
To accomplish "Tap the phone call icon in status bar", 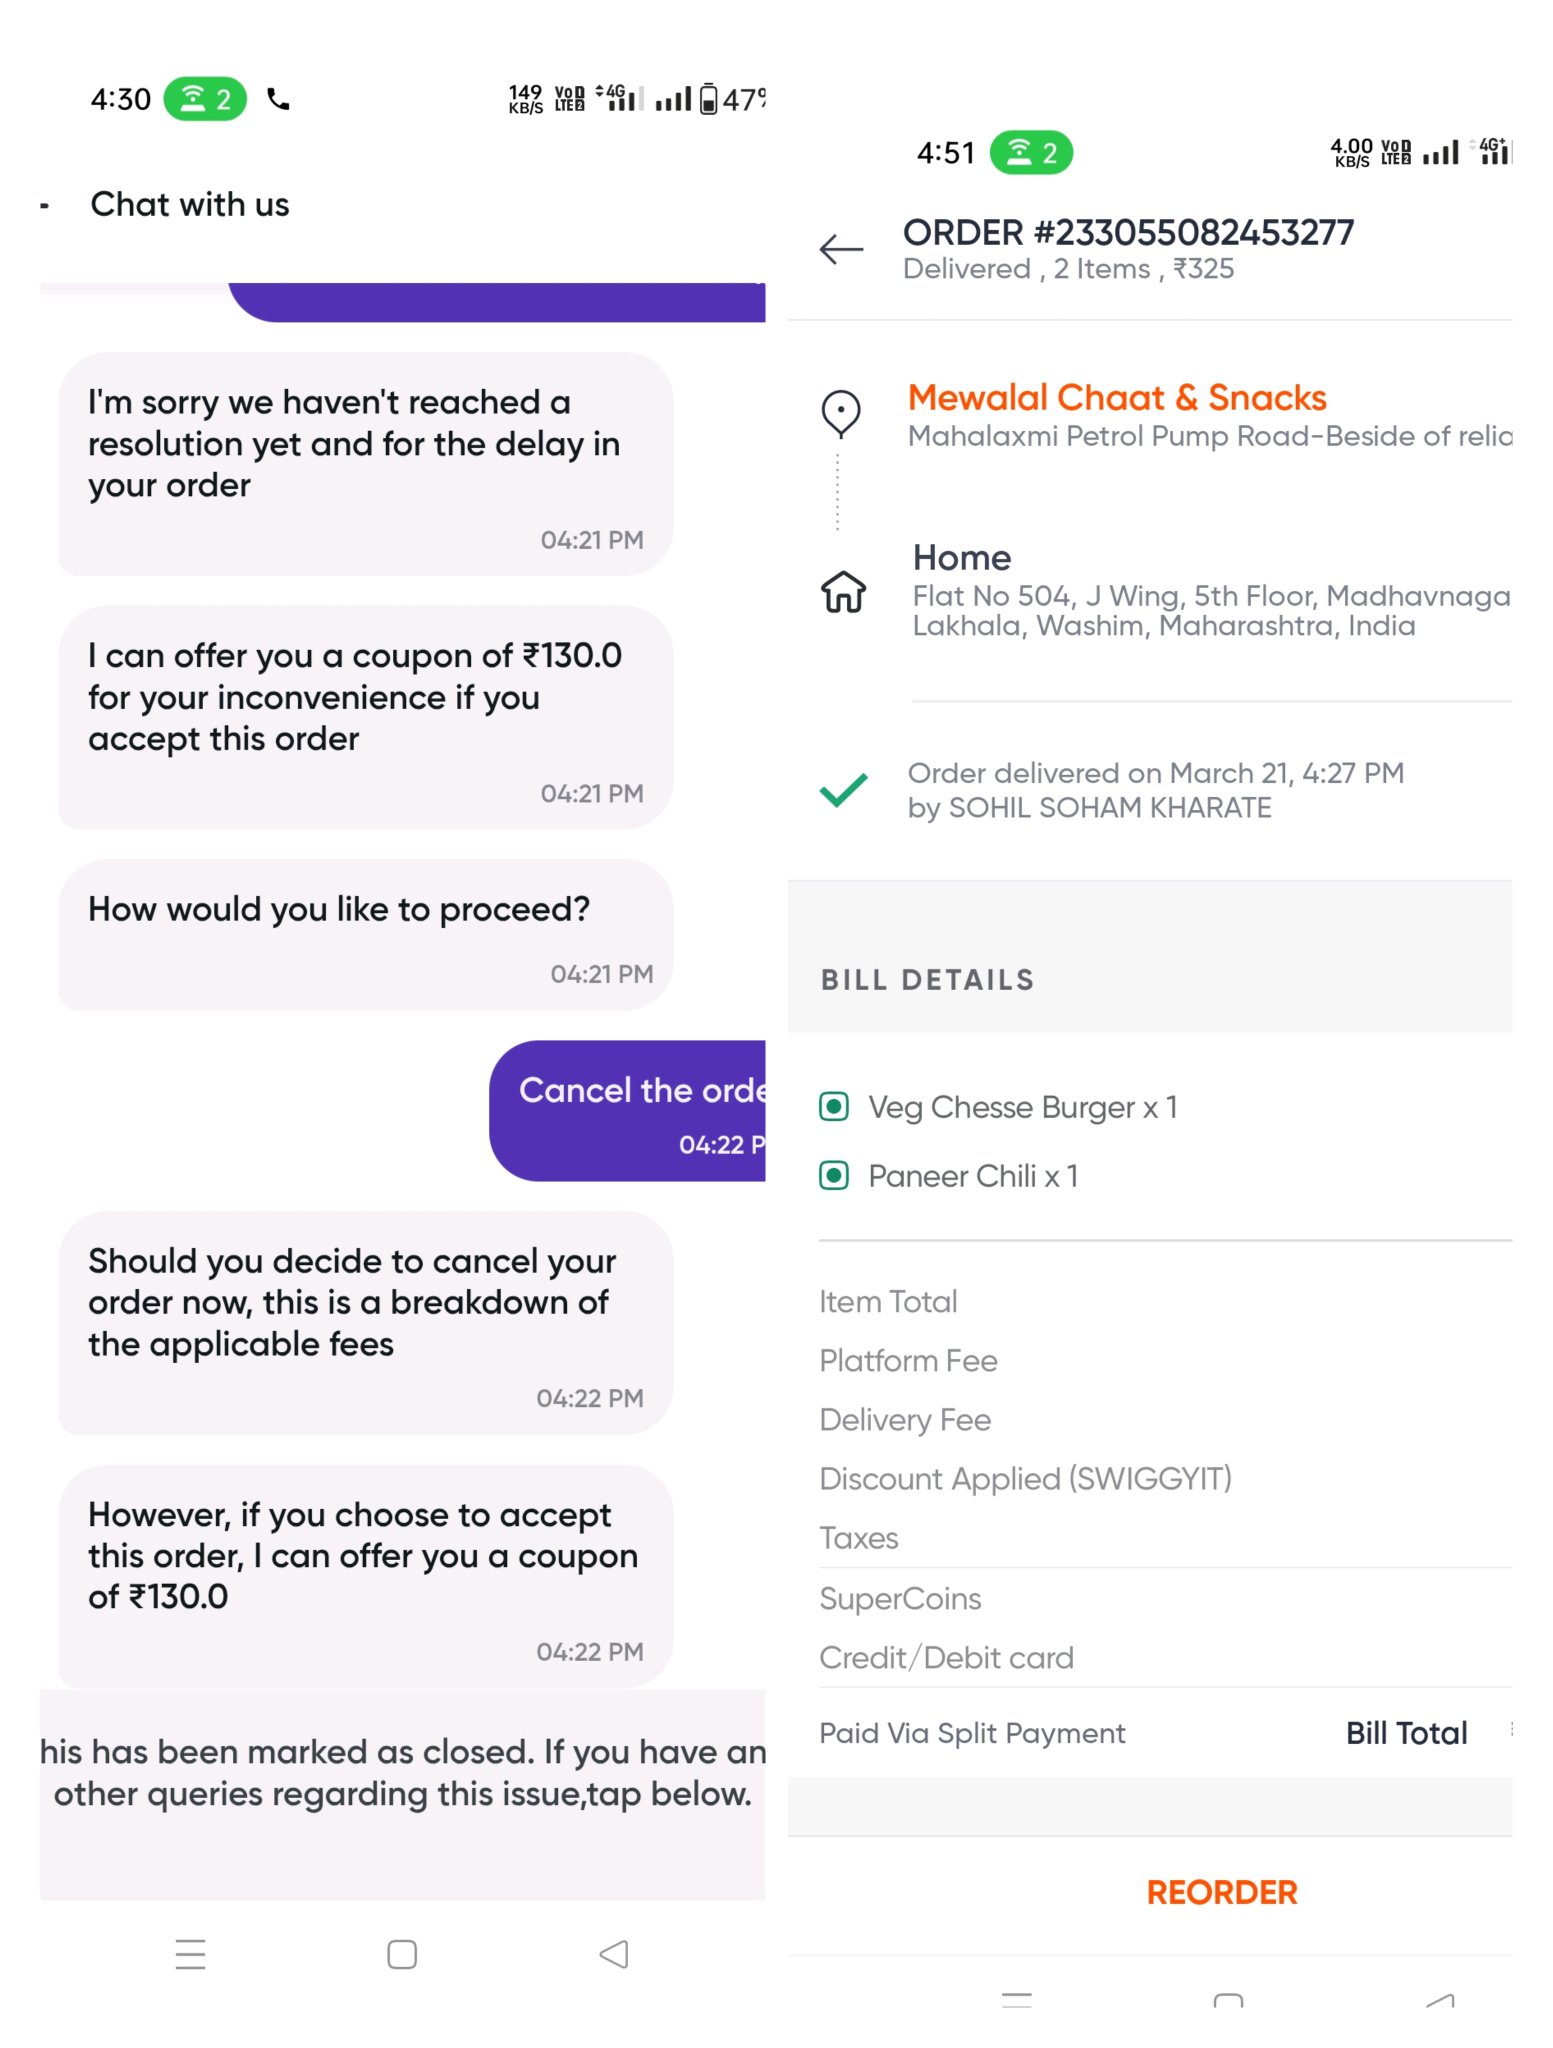I will 279,99.
